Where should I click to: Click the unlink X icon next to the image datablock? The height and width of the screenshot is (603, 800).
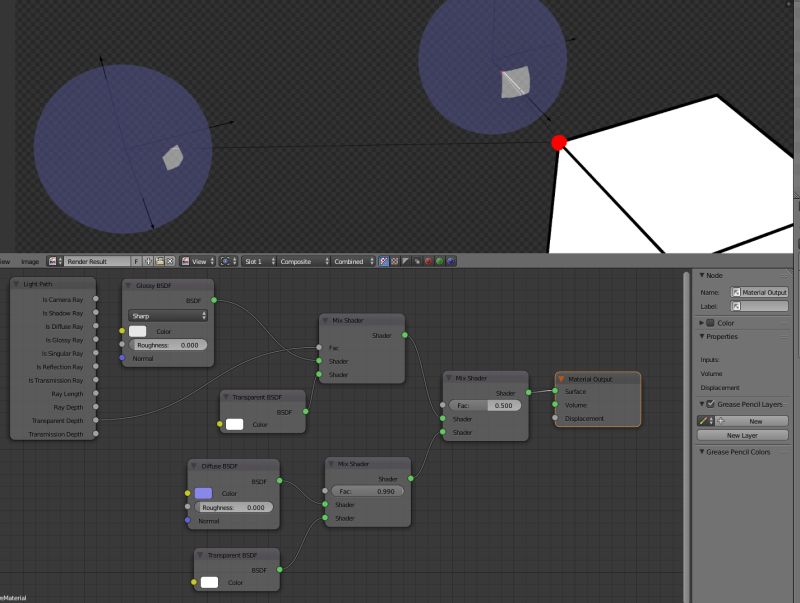pos(170,261)
